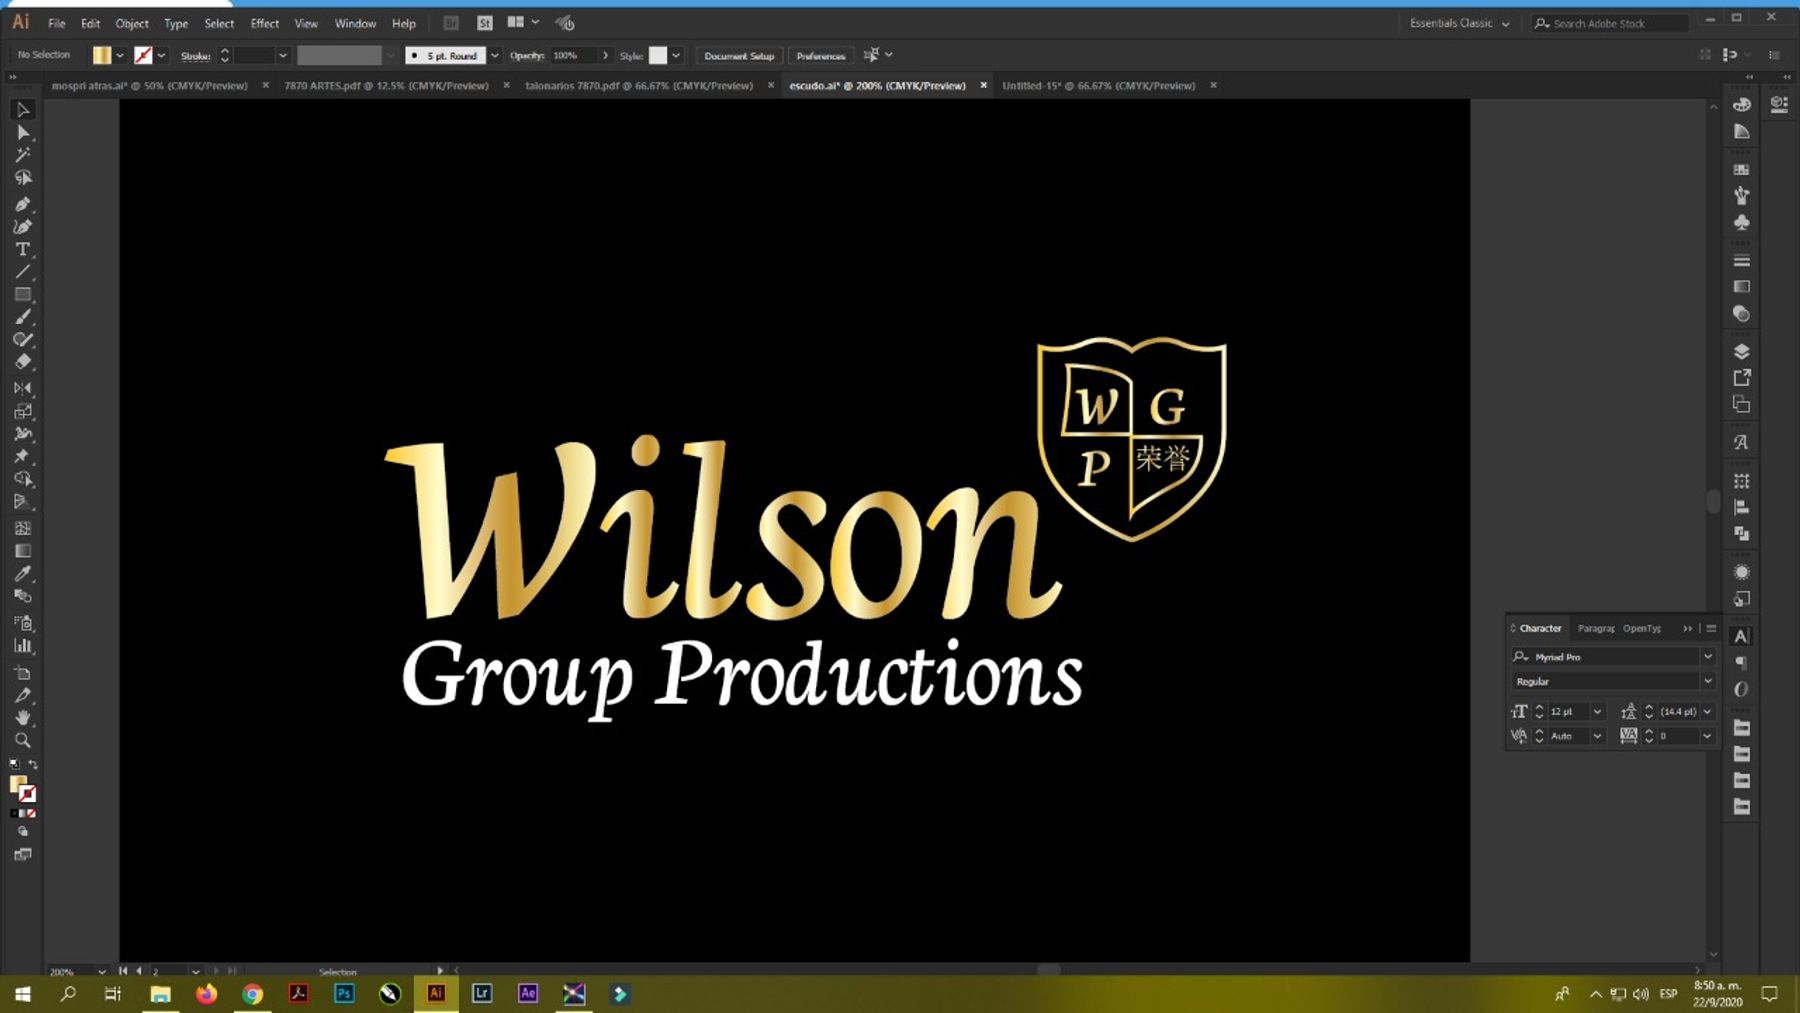
Task: Open the Layers panel icon
Action: click(x=1741, y=351)
